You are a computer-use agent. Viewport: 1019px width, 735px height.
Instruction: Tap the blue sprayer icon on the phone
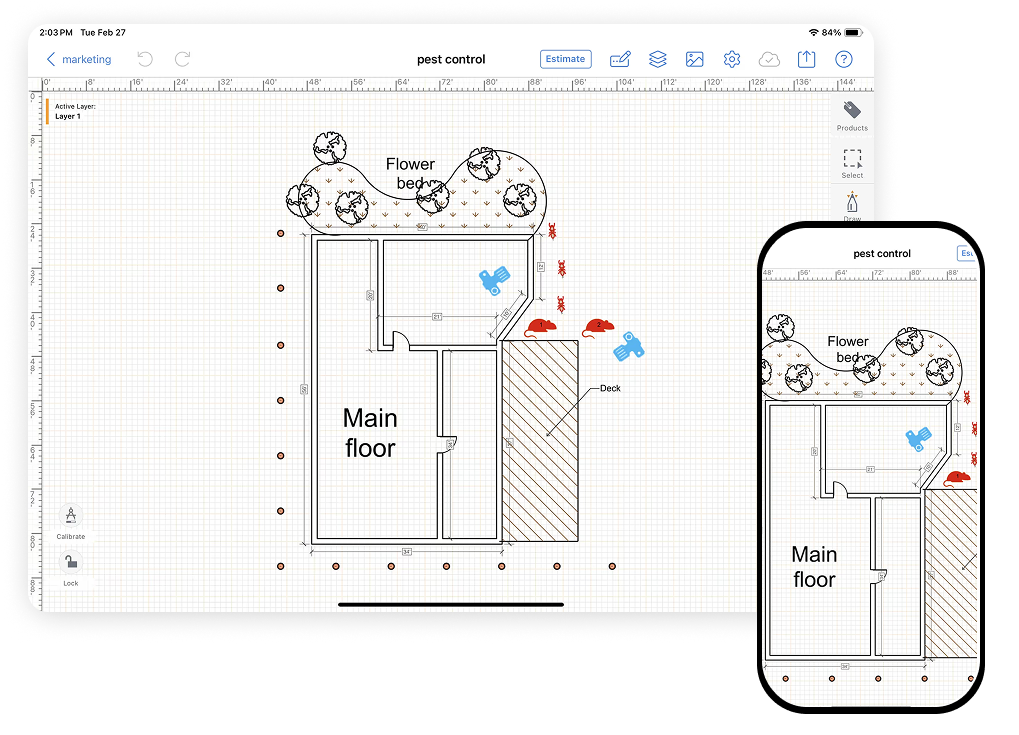click(919, 439)
